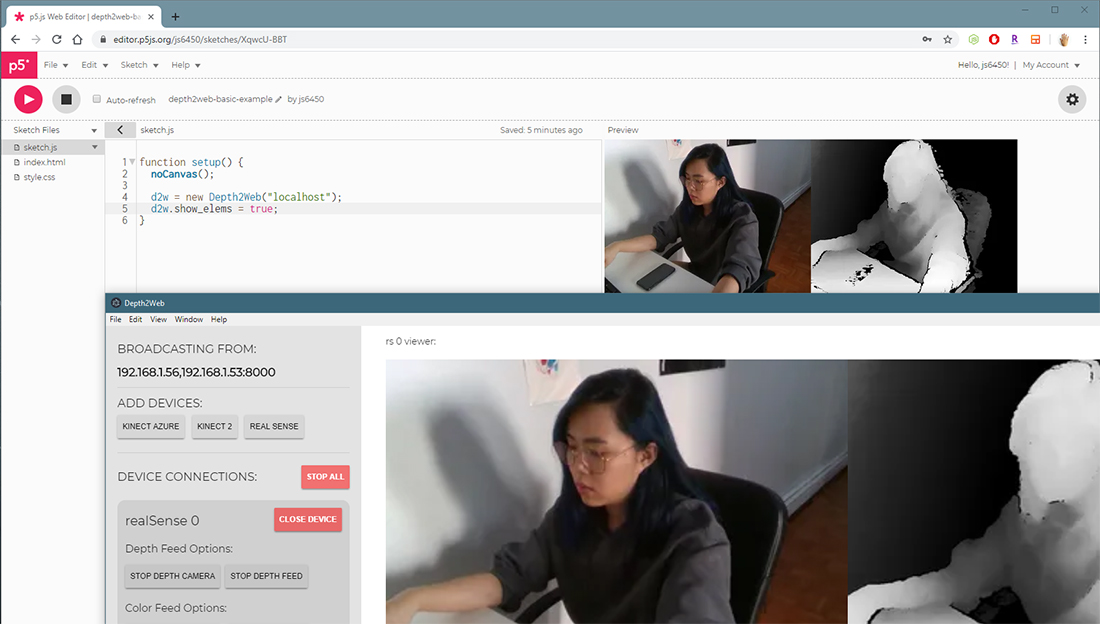The width and height of the screenshot is (1100, 624).
Task: Open Depth2Web Help menu
Action: click(219, 319)
